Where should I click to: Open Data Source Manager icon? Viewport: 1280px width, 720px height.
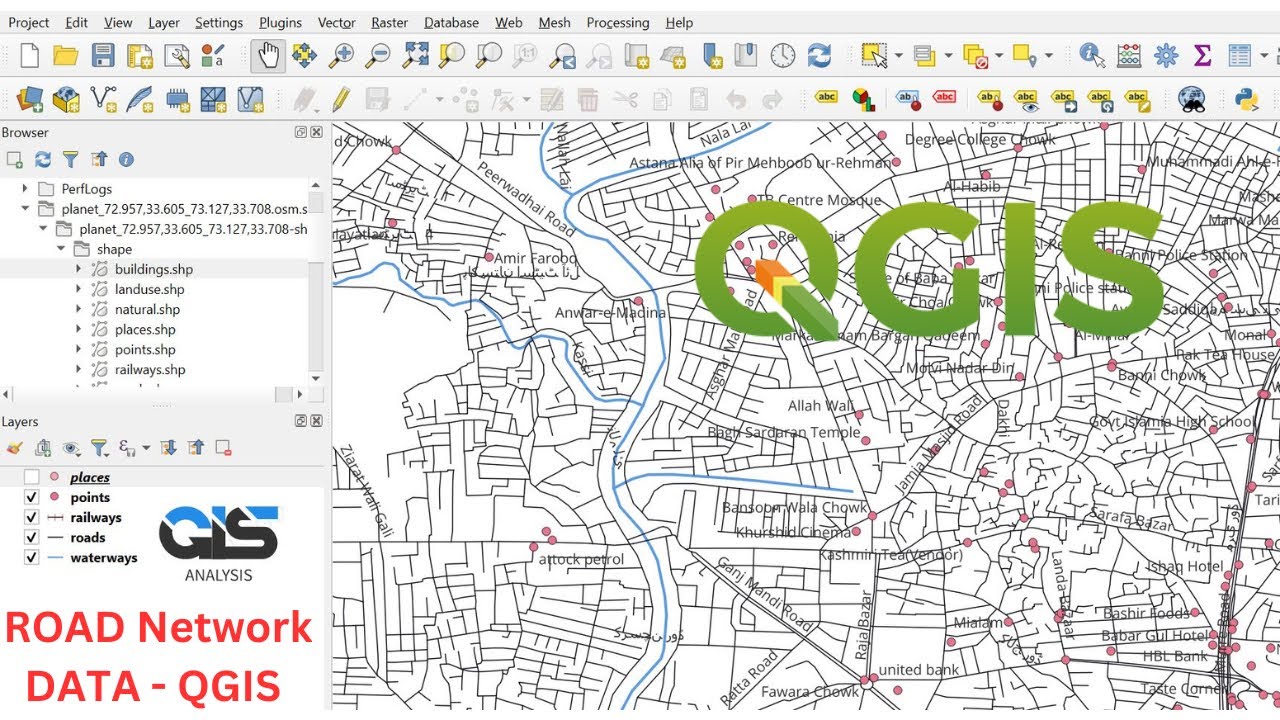(29, 99)
